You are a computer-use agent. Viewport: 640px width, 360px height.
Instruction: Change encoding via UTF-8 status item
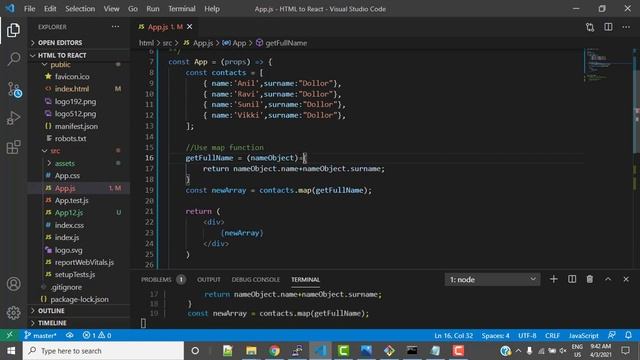[x=527, y=336]
